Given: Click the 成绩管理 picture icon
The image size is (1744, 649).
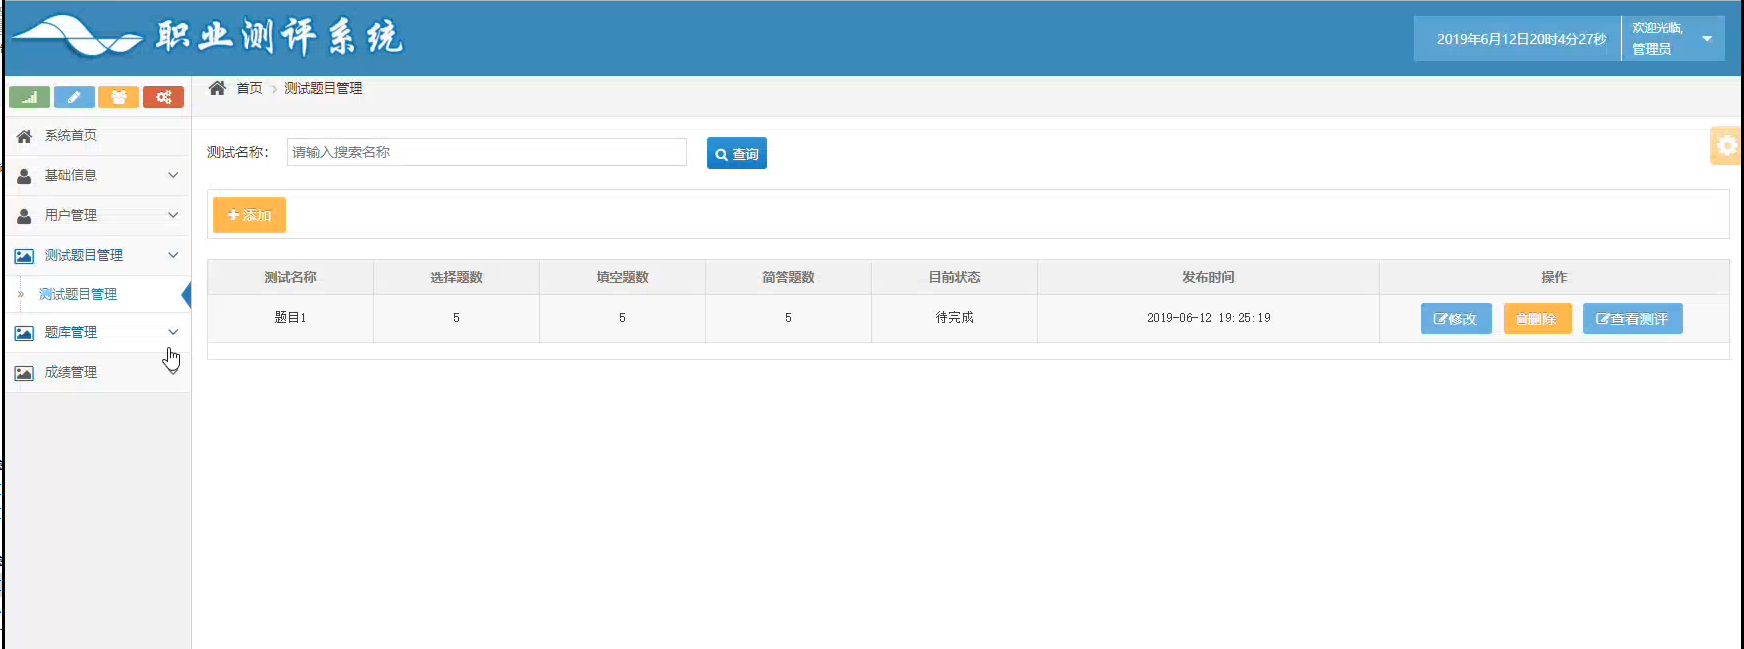Looking at the screenshot, I should pos(24,373).
